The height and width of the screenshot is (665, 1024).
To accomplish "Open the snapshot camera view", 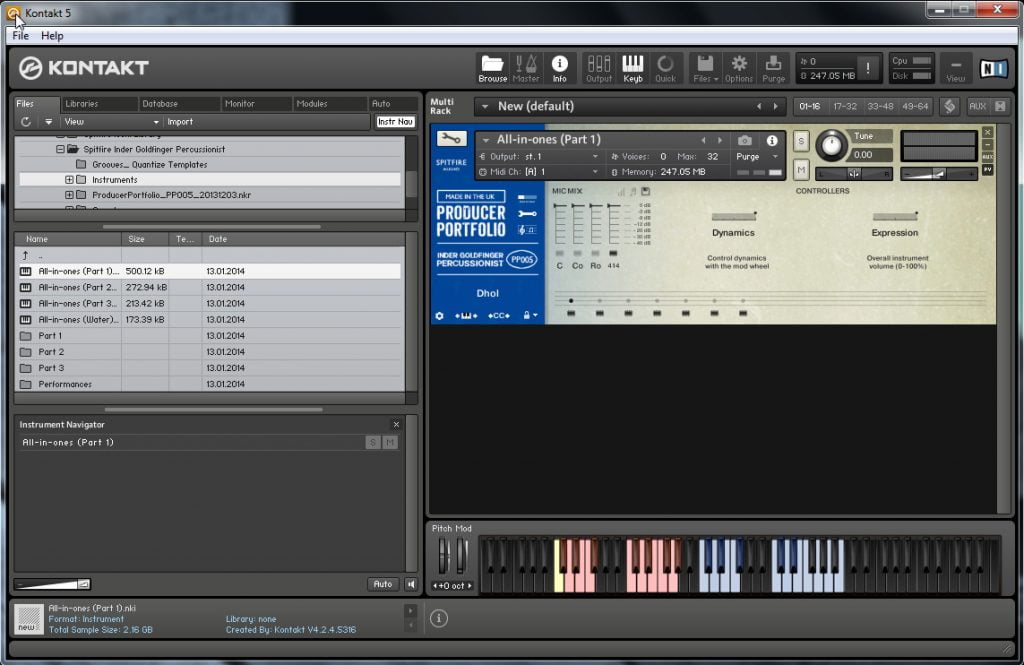I will (744, 140).
